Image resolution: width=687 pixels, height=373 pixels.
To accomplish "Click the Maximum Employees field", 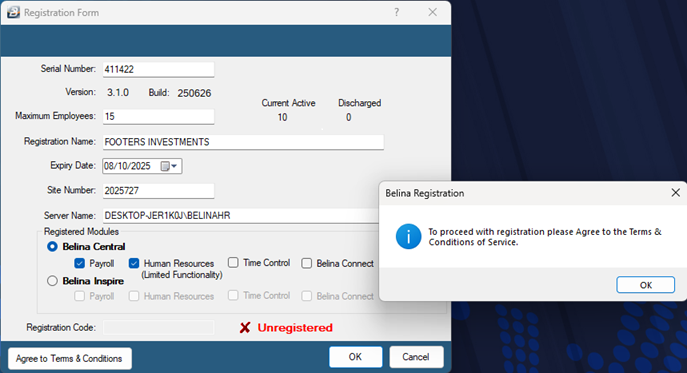I will (x=158, y=116).
